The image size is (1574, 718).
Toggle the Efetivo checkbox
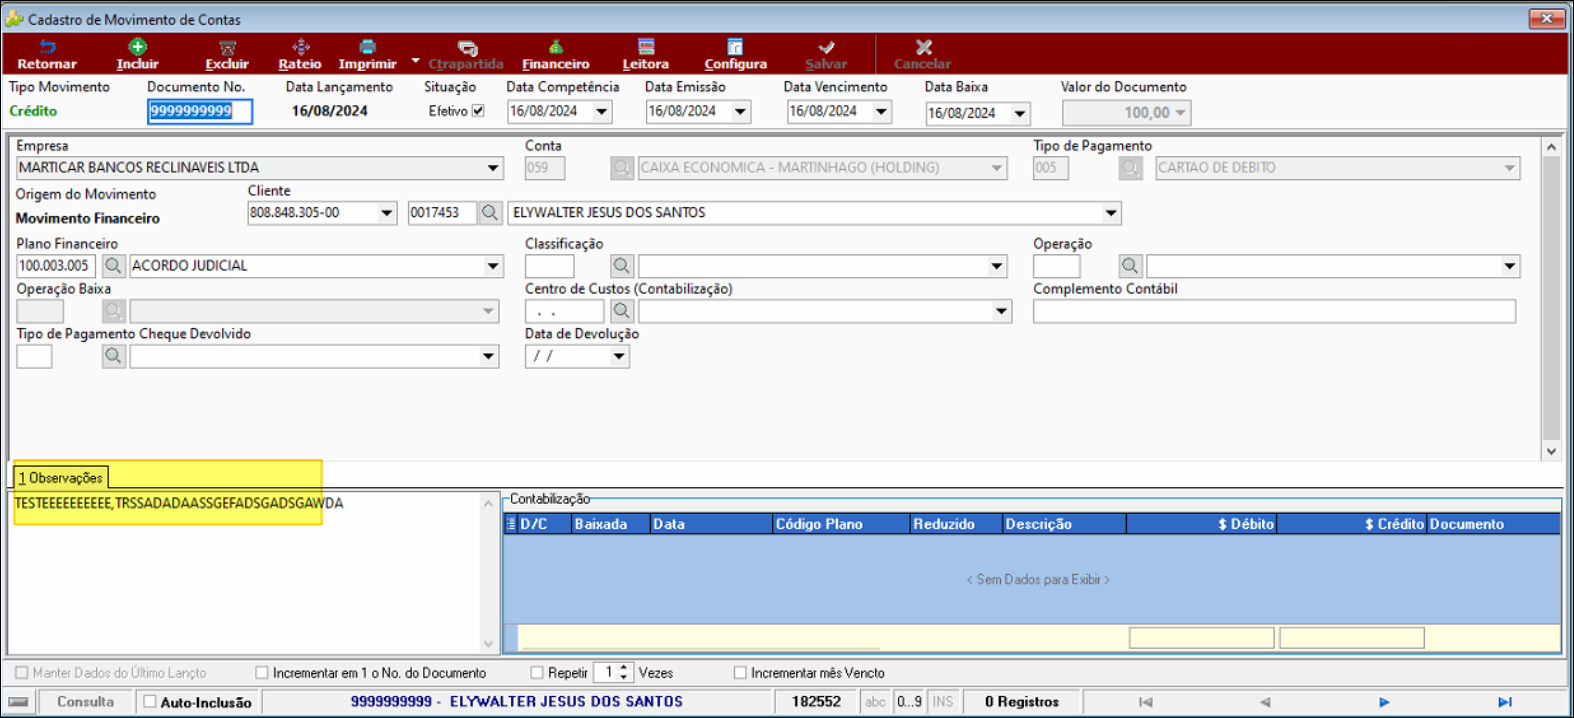pos(478,111)
